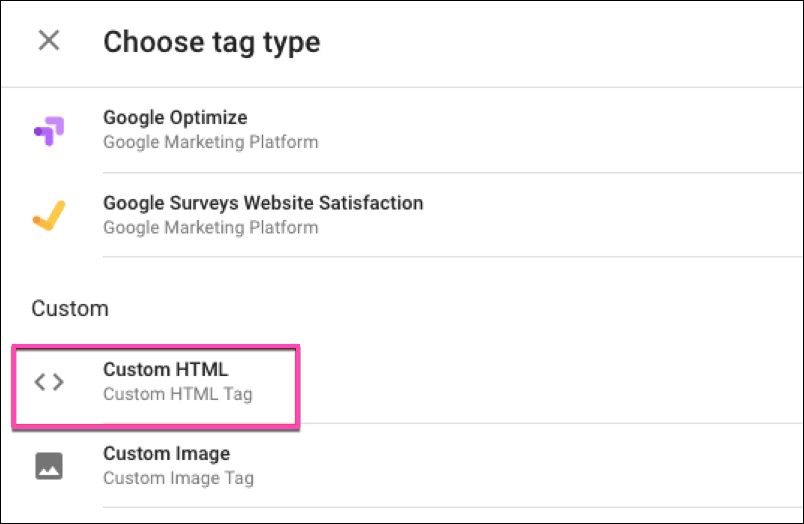Click the picture icon for Custom Image
Viewport: 804px width, 524px height.
pyautogui.click(x=49, y=466)
